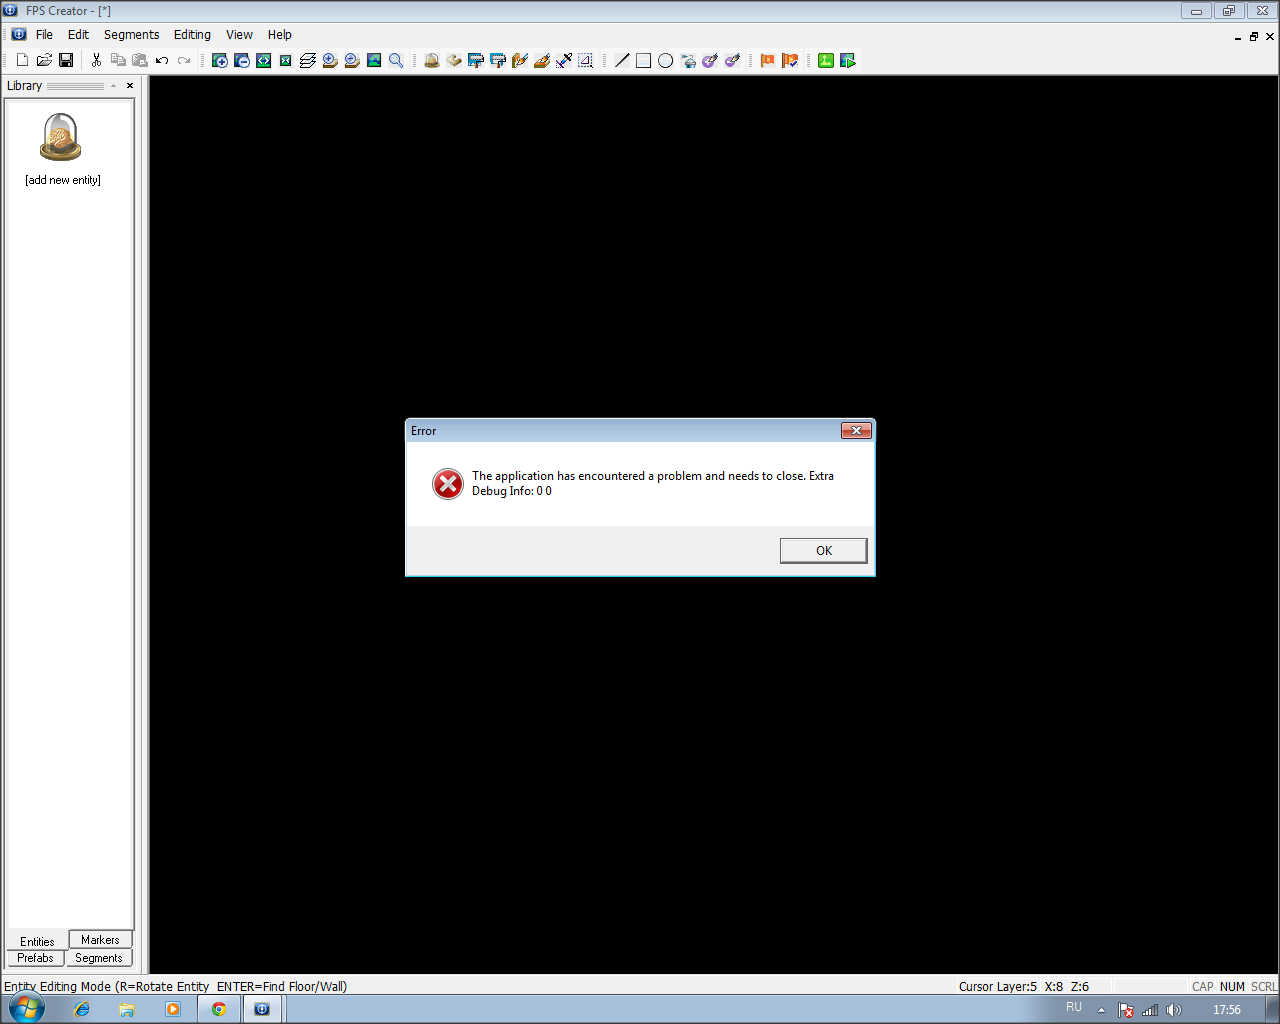Image resolution: width=1280 pixels, height=1024 pixels.
Task: Click the eyedropper picker tool
Action: [564, 60]
